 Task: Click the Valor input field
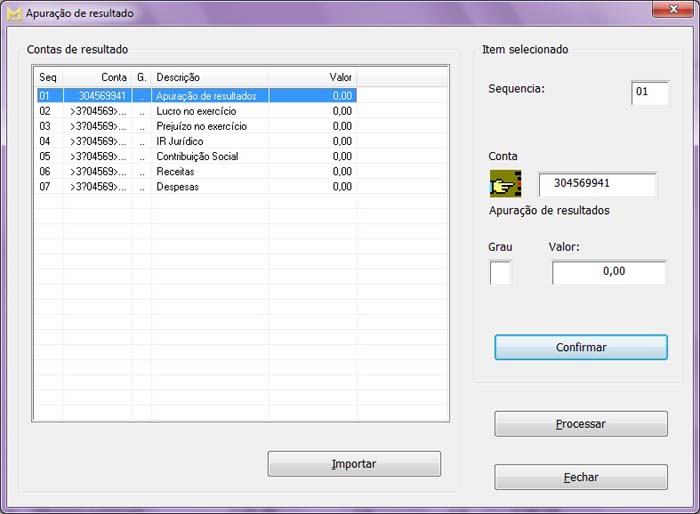click(608, 272)
